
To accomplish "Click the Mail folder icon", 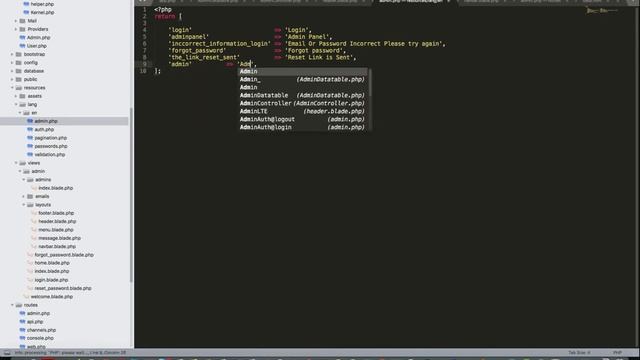I will tap(22, 21).
